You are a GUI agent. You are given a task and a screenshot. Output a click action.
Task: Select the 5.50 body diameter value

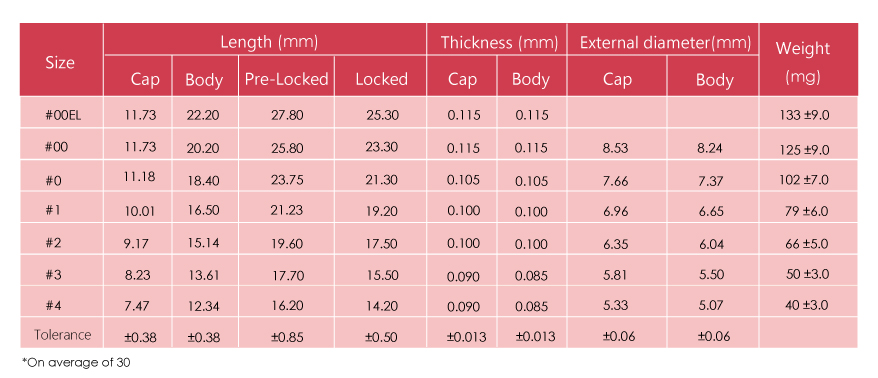[x=713, y=274]
